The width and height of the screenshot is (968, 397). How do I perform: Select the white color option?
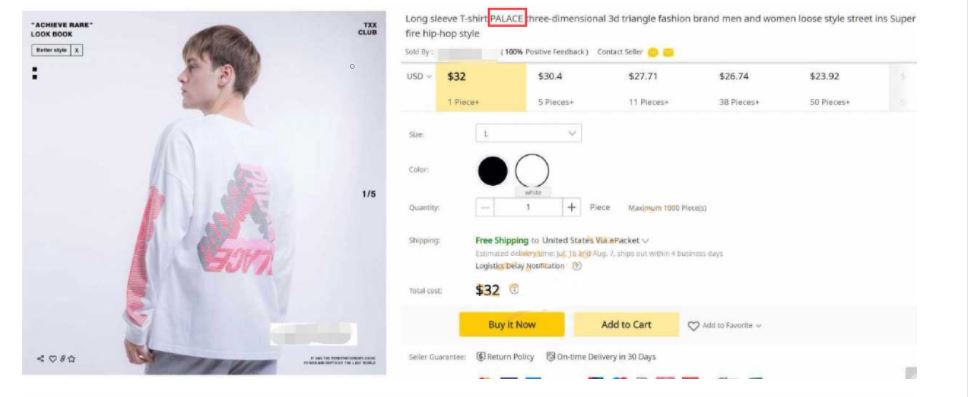point(532,171)
